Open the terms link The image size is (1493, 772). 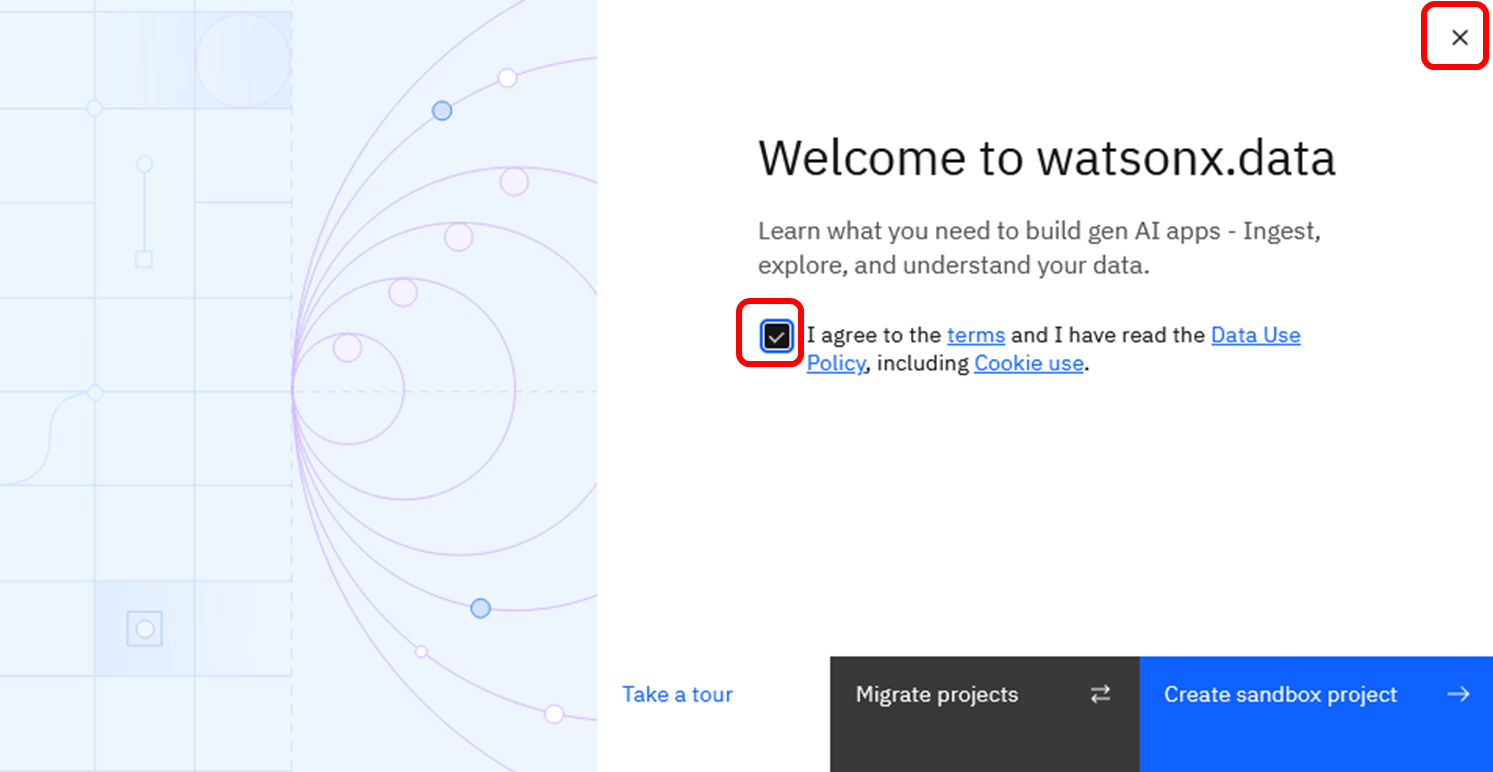(975, 335)
